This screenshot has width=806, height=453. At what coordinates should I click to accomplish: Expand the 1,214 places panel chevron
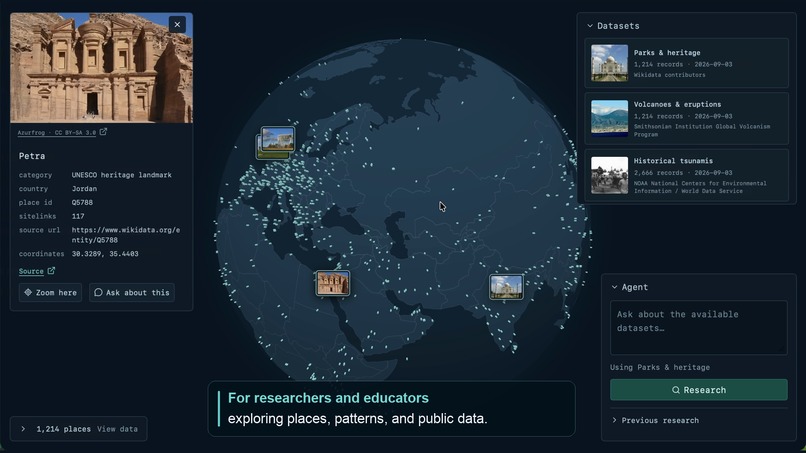pyautogui.click(x=23, y=429)
